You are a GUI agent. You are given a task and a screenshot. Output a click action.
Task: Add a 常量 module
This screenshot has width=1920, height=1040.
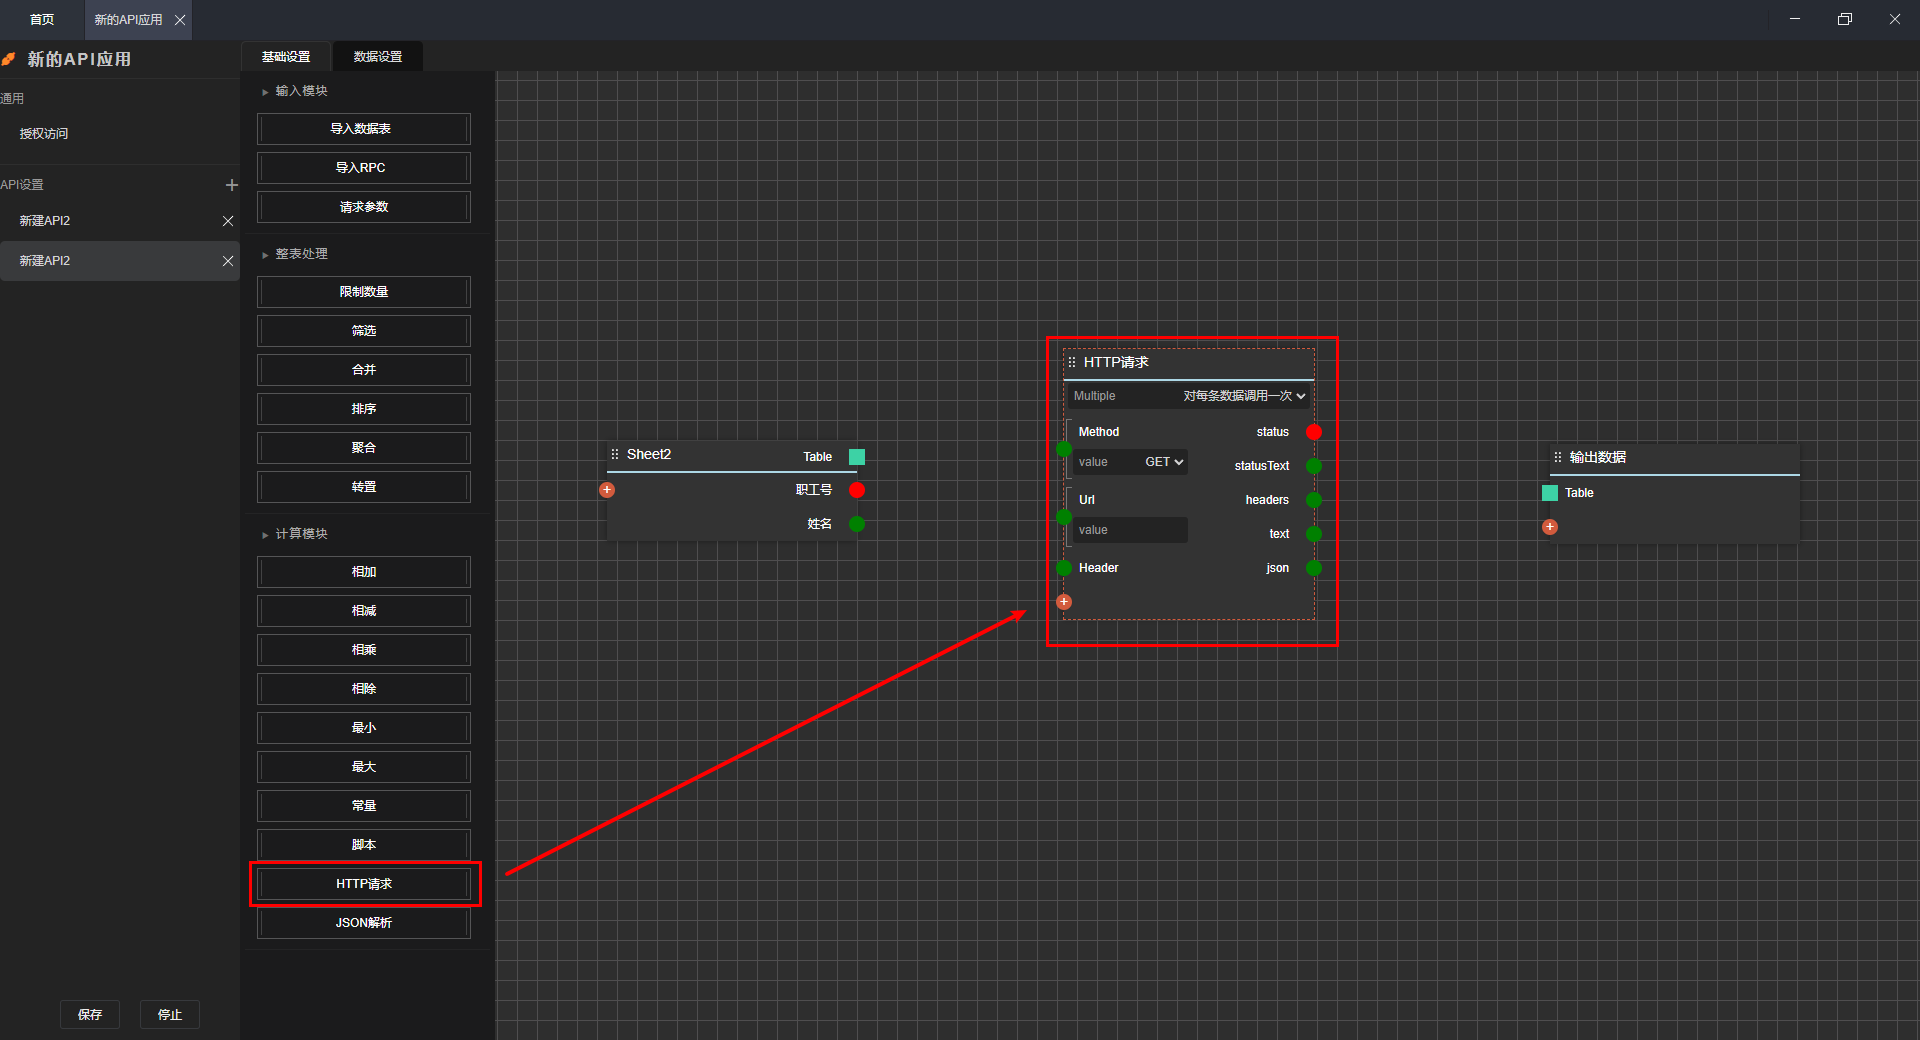pyautogui.click(x=364, y=806)
